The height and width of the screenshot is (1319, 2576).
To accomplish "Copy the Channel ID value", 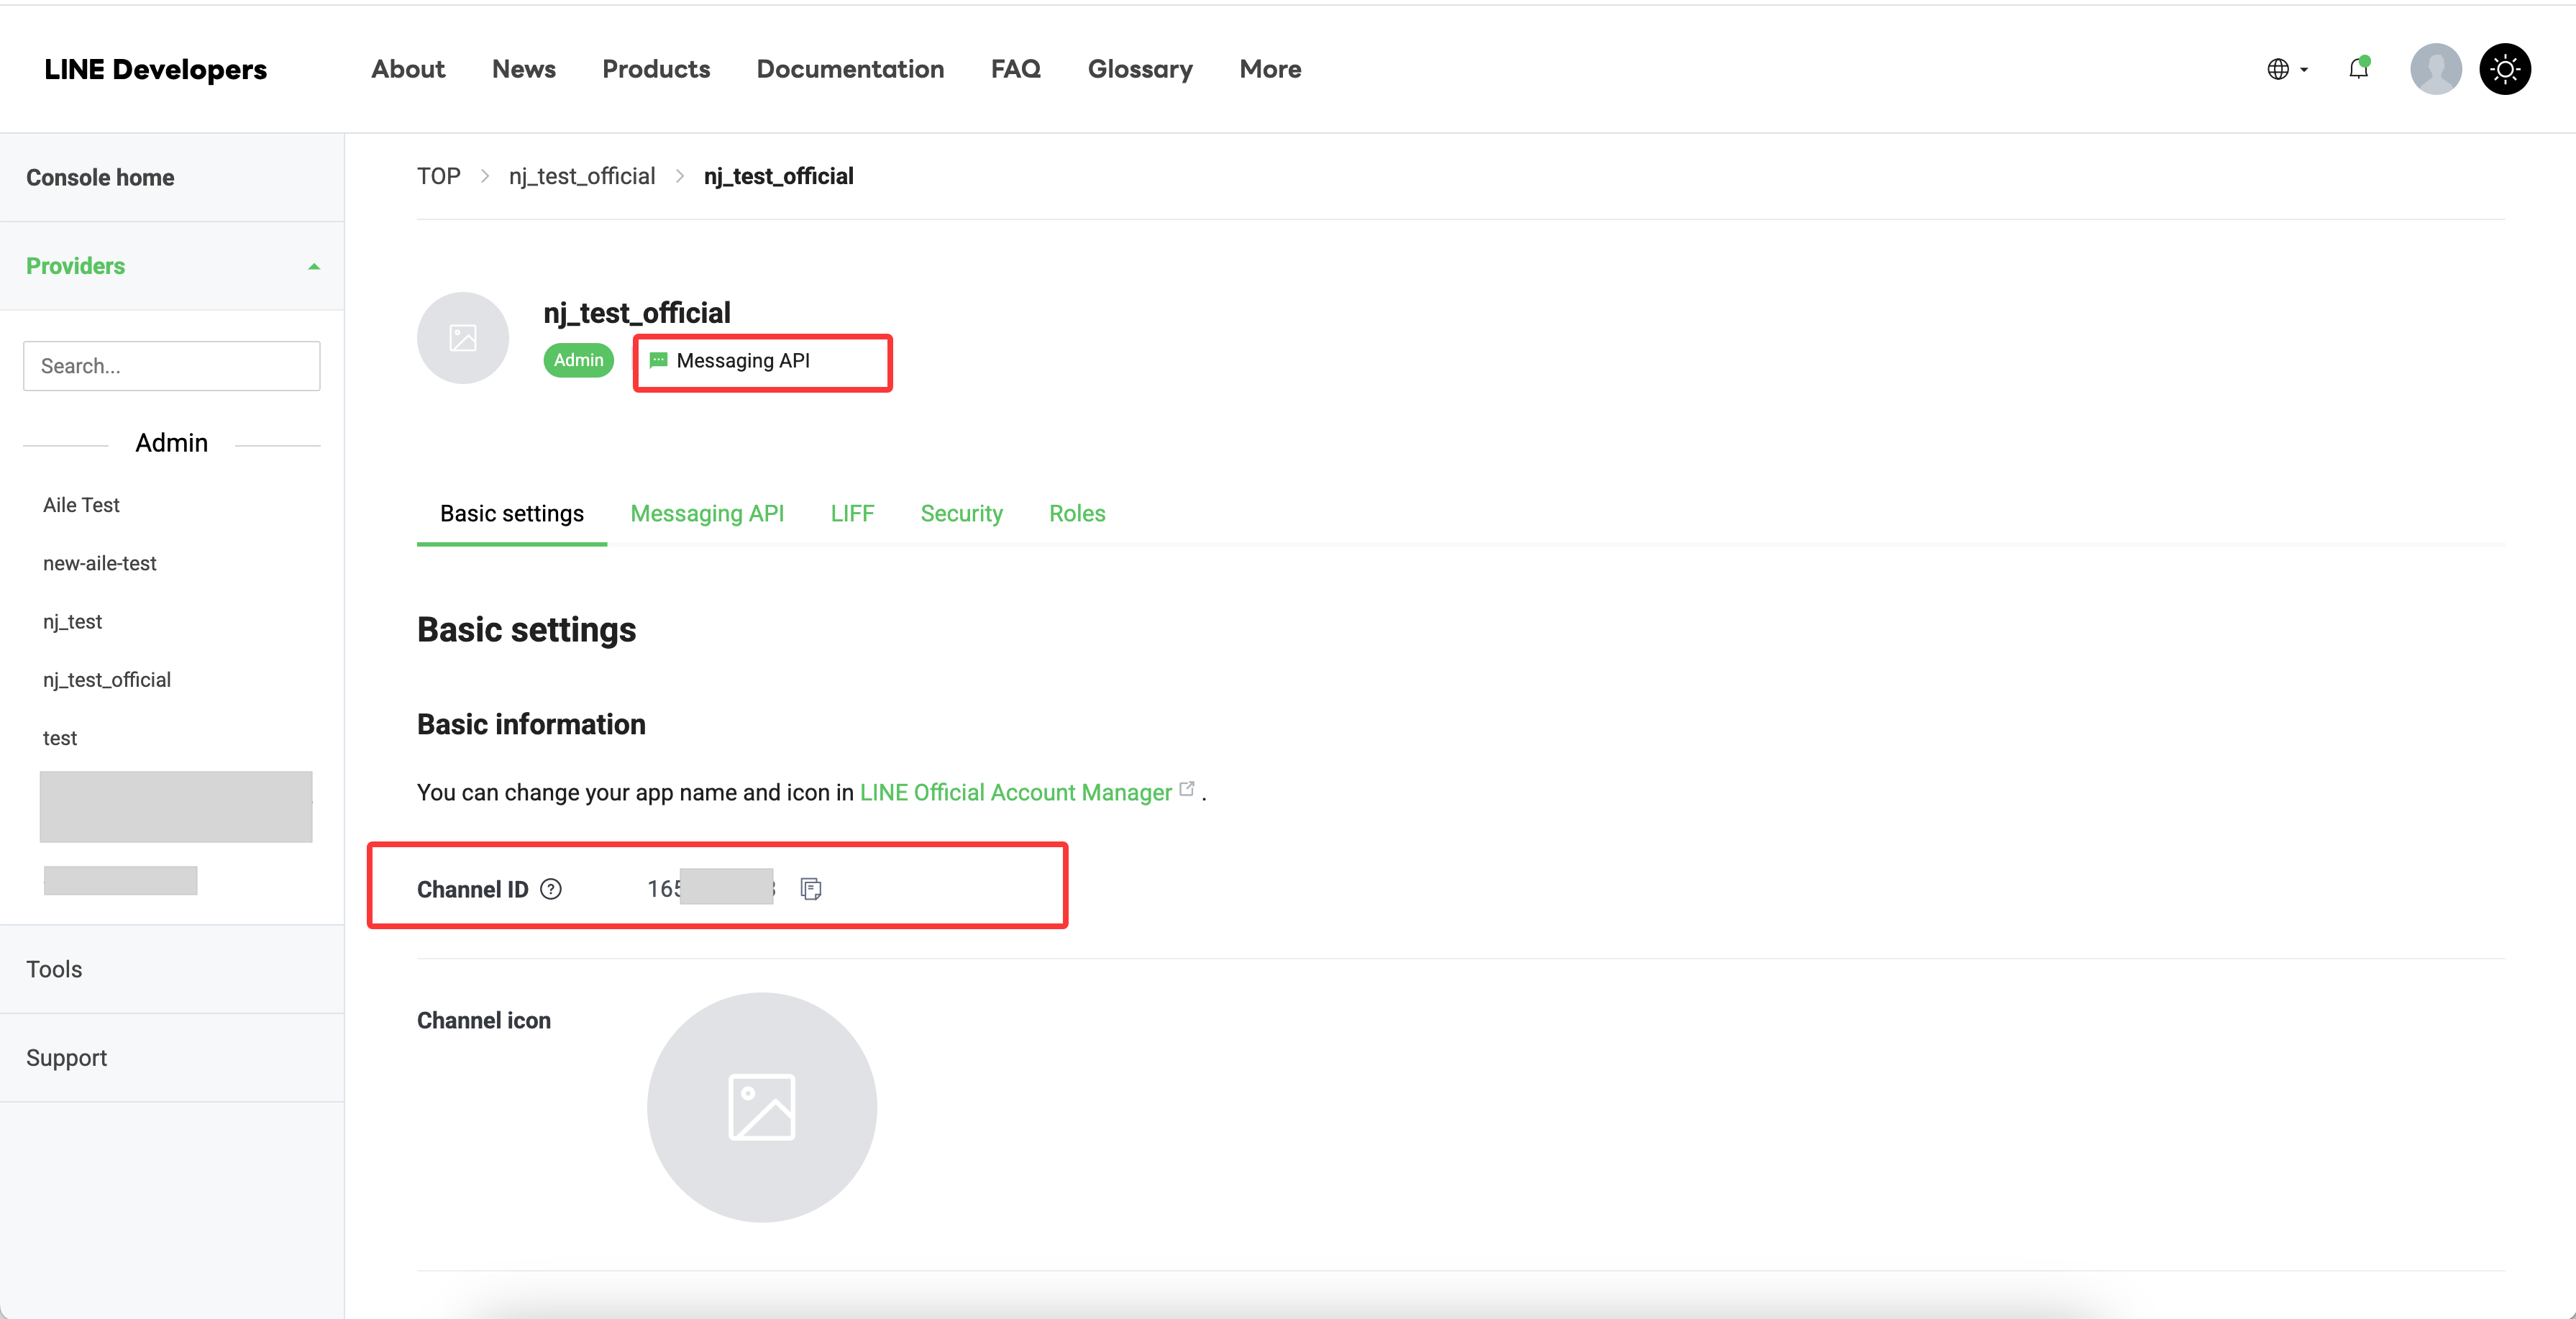I will tap(811, 889).
